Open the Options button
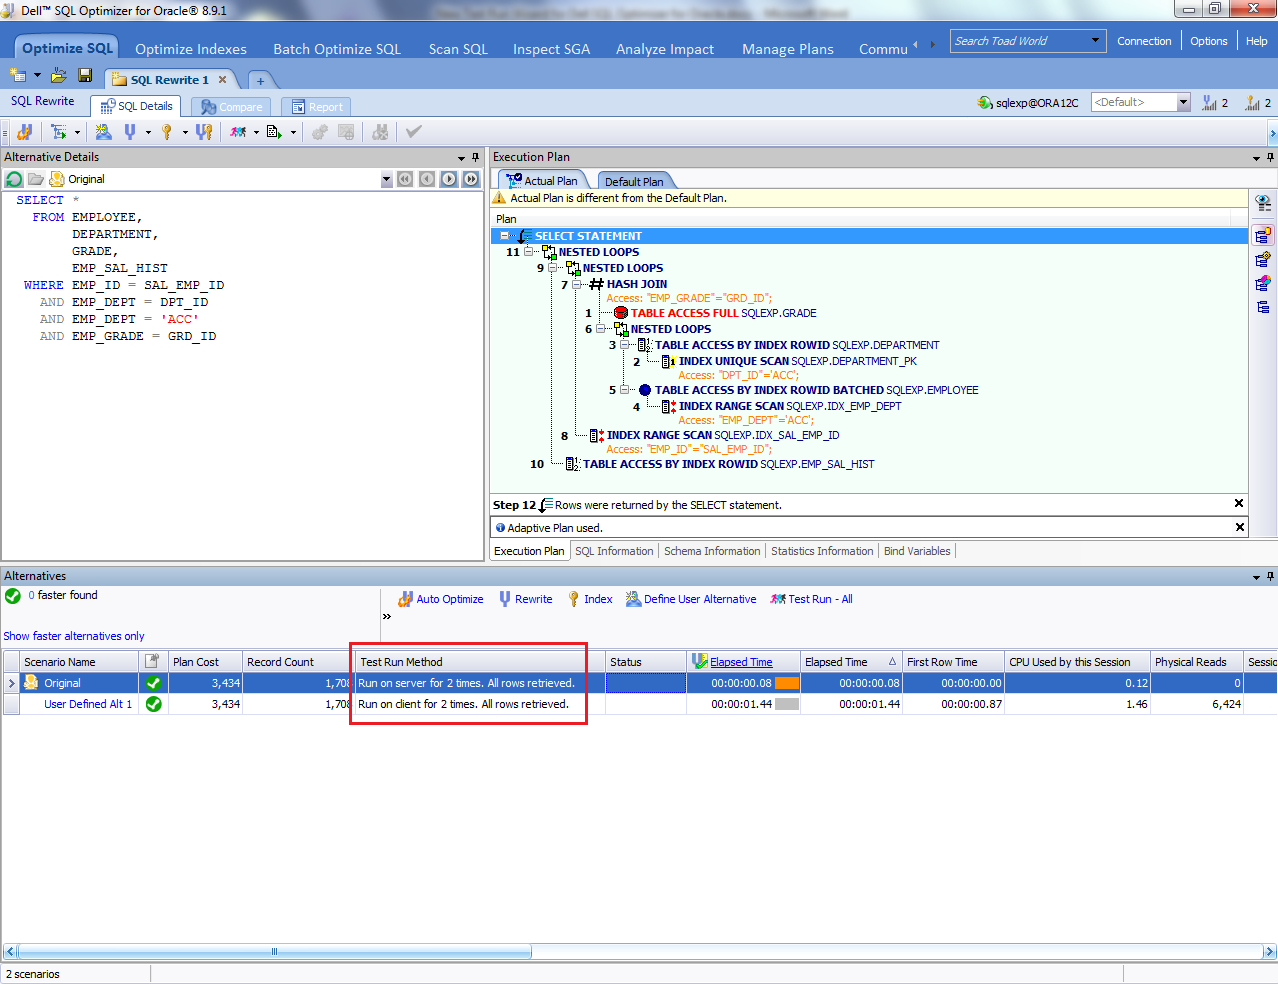Viewport: 1278px width, 984px height. click(1208, 41)
